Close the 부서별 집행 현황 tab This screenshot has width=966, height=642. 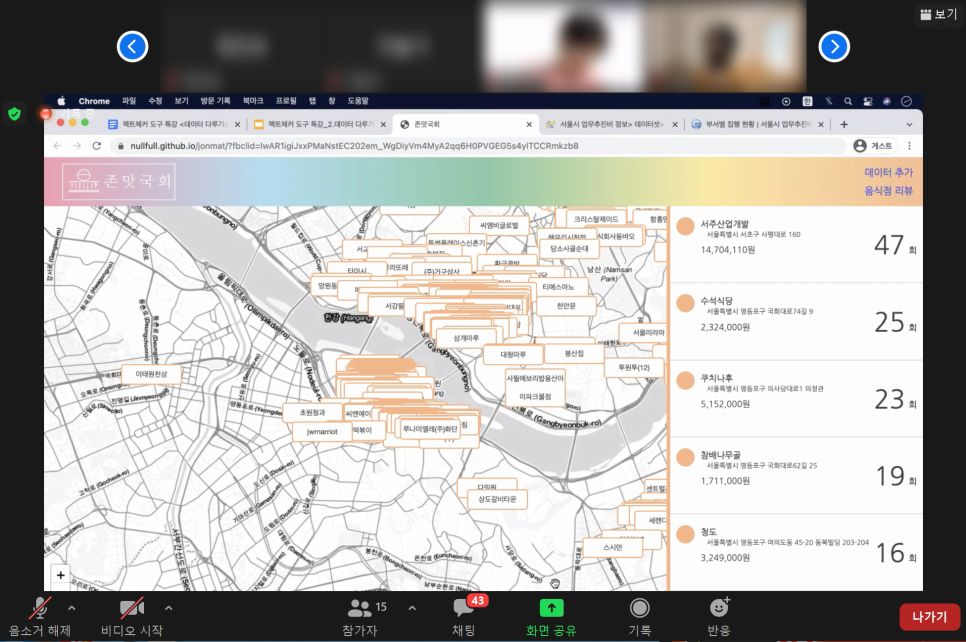click(x=821, y=124)
